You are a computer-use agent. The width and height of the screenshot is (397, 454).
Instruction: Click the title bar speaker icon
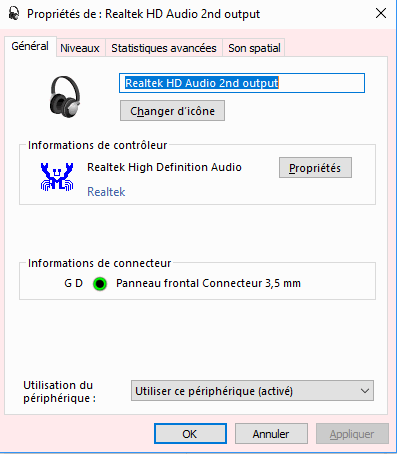click(14, 14)
